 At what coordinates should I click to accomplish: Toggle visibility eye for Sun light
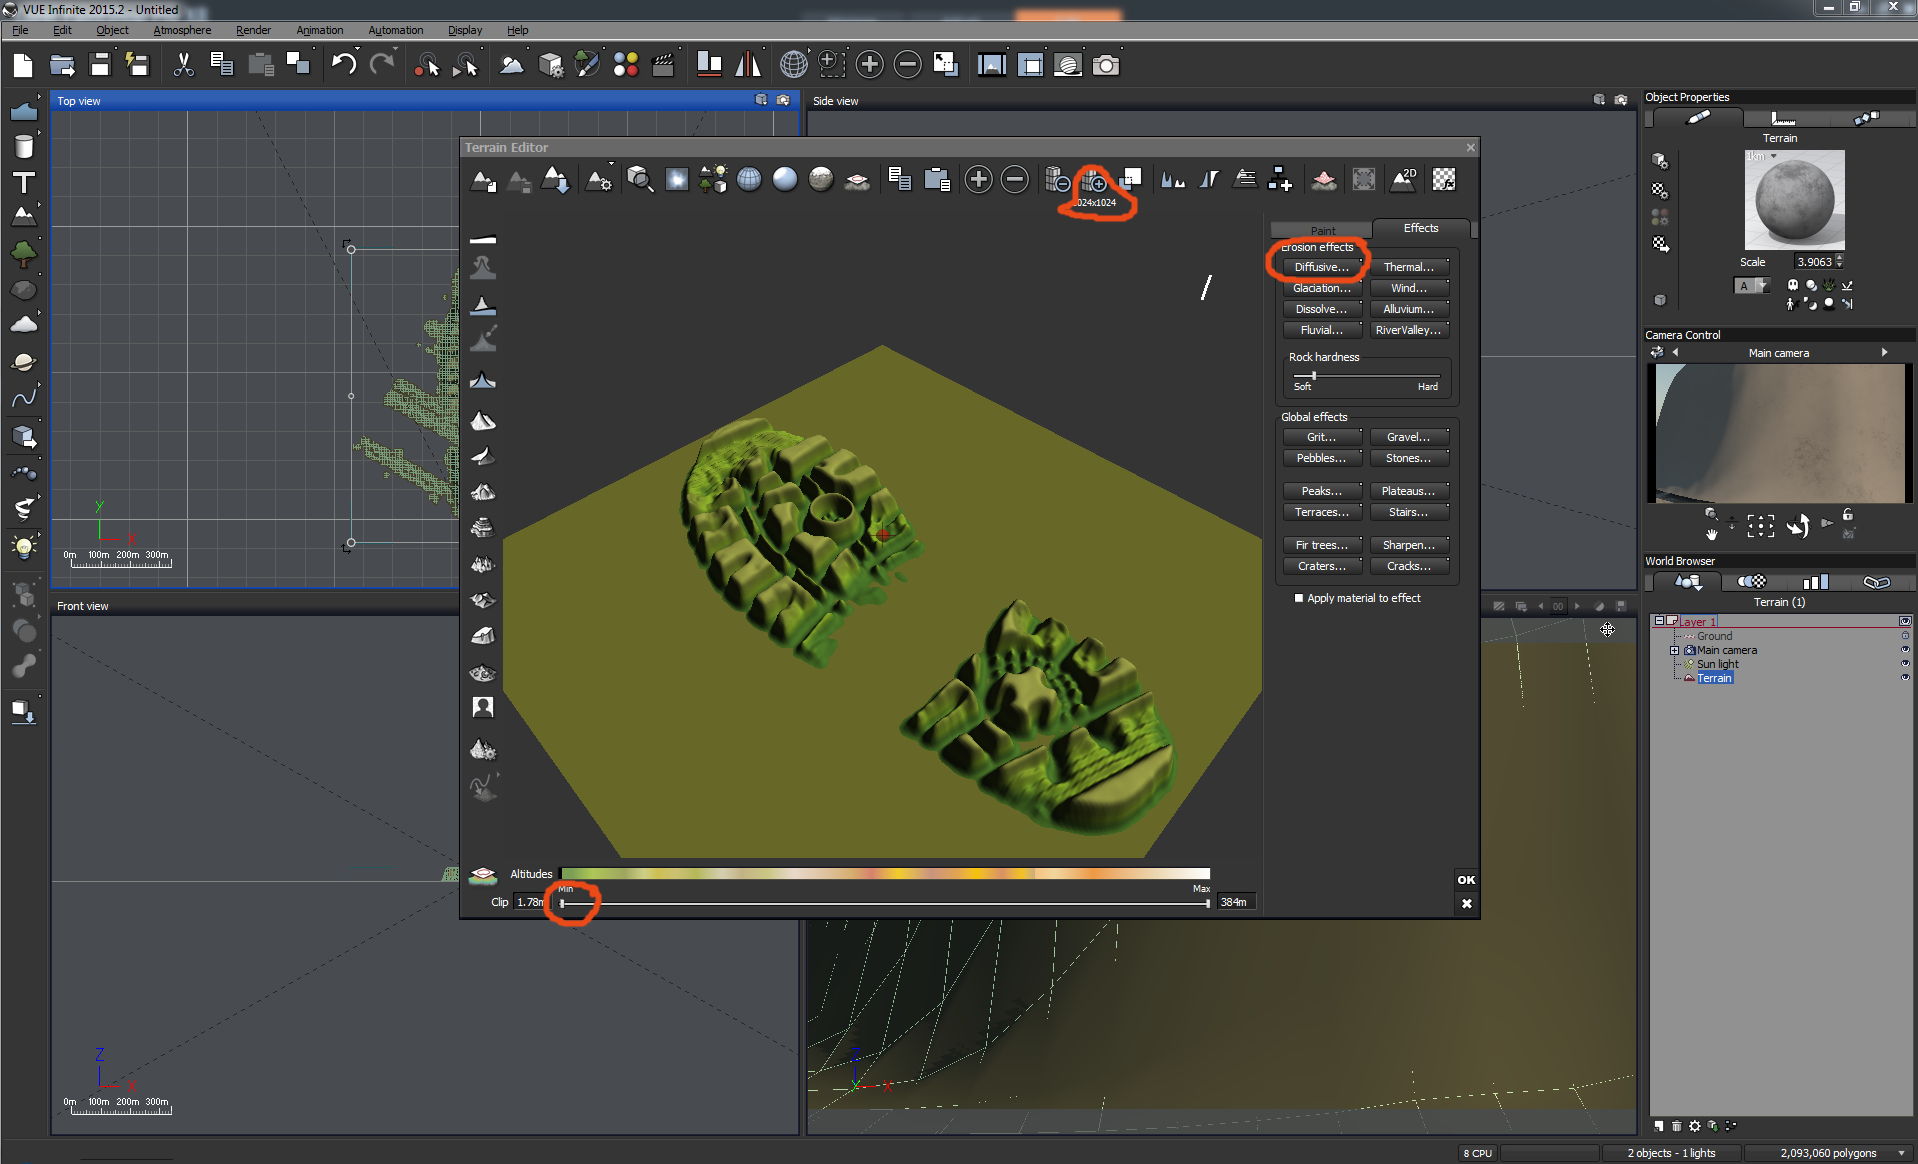1905,664
